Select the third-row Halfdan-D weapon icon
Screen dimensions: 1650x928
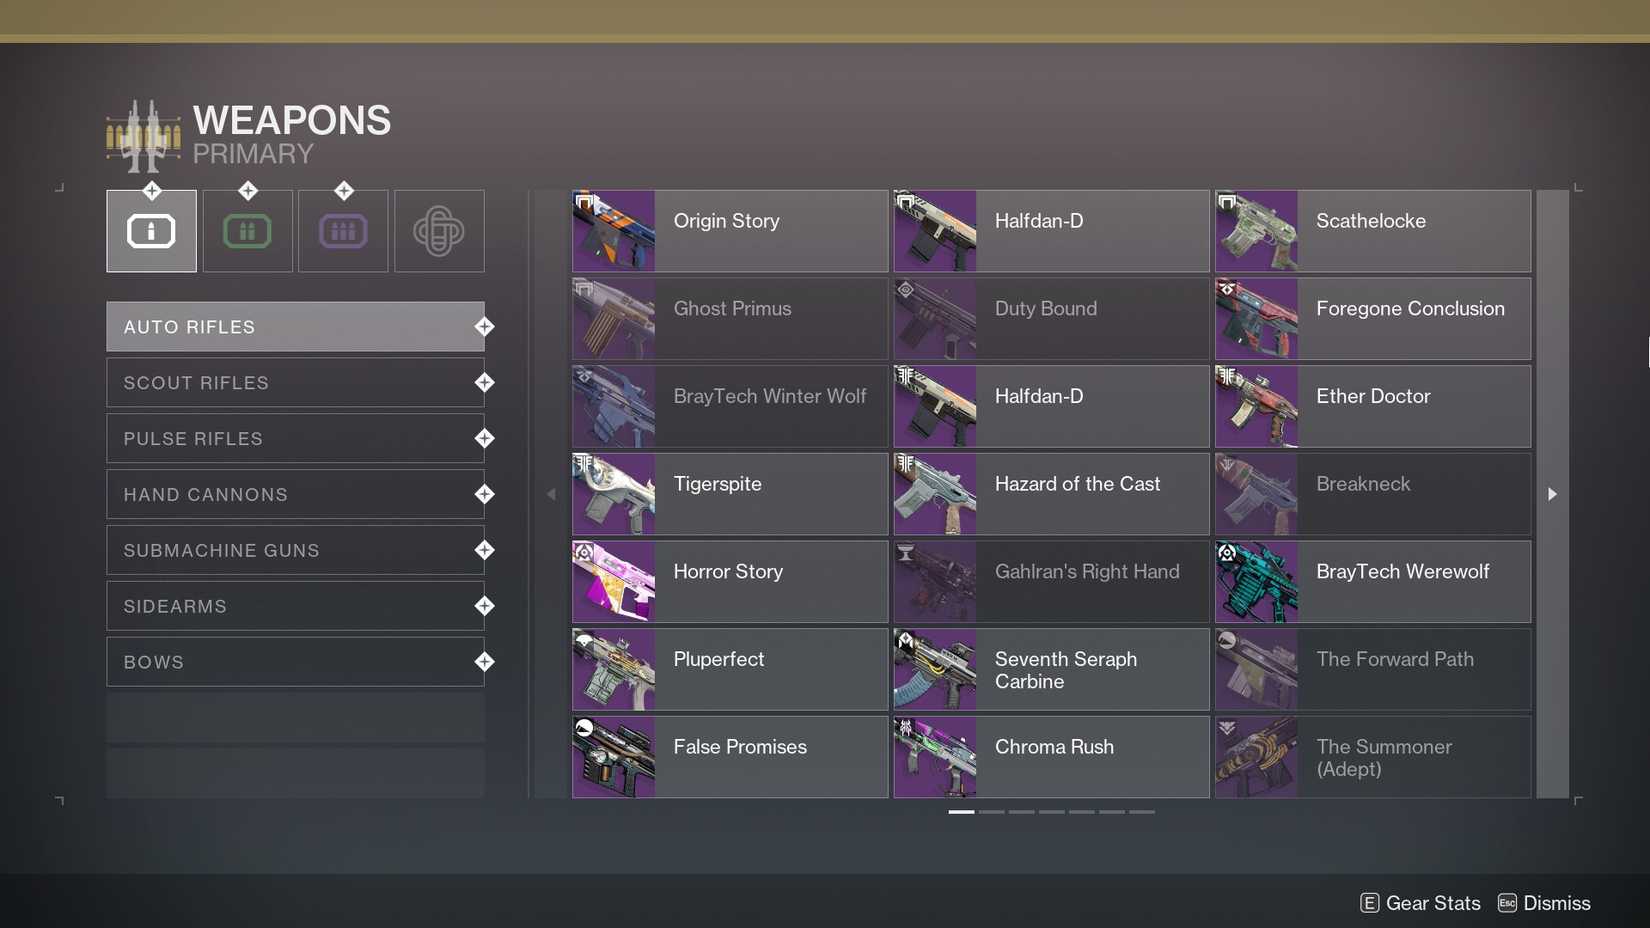point(935,406)
